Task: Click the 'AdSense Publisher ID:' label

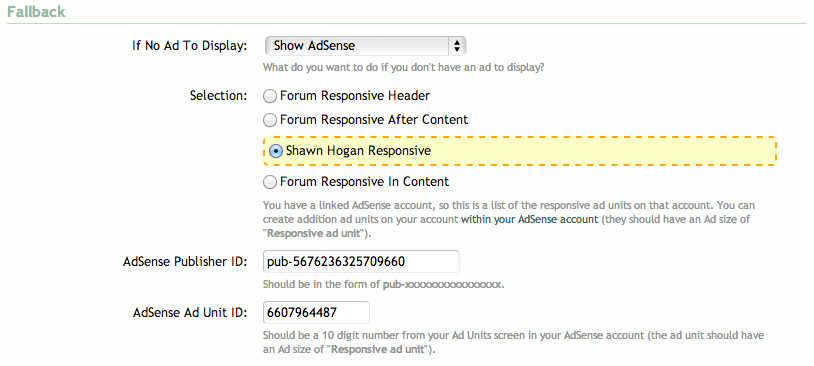Action: (x=185, y=262)
